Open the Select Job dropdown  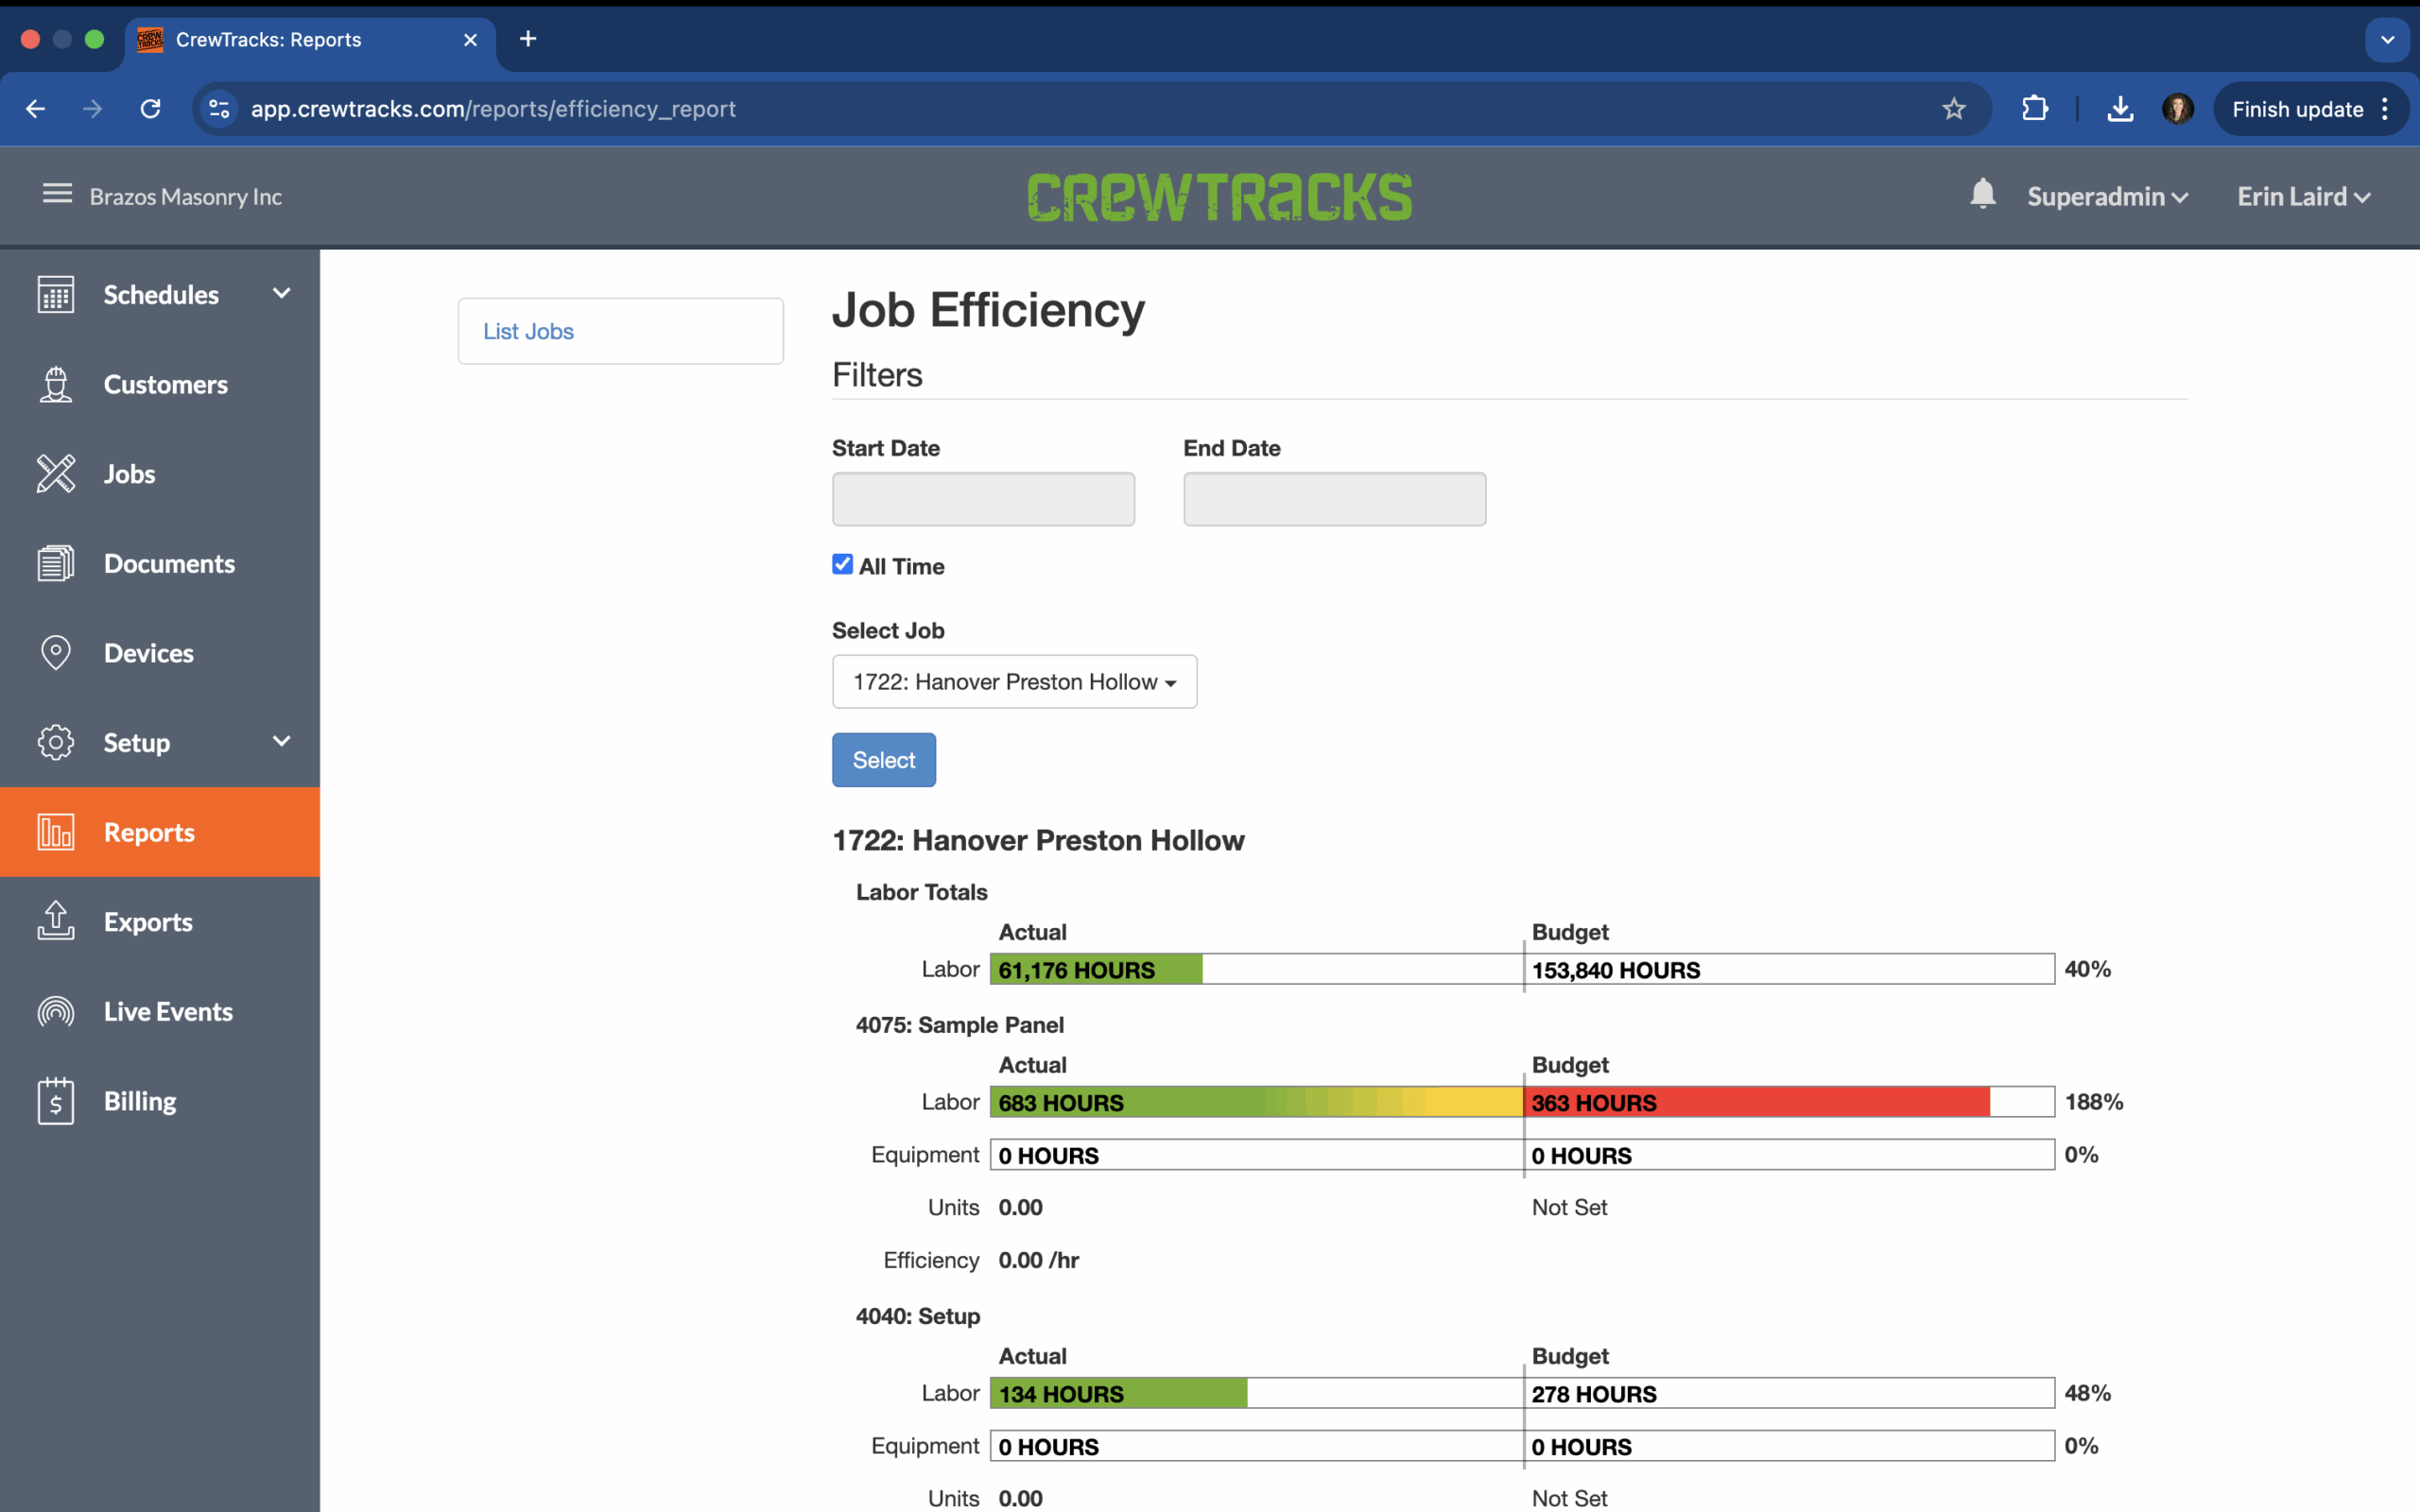(x=1014, y=682)
